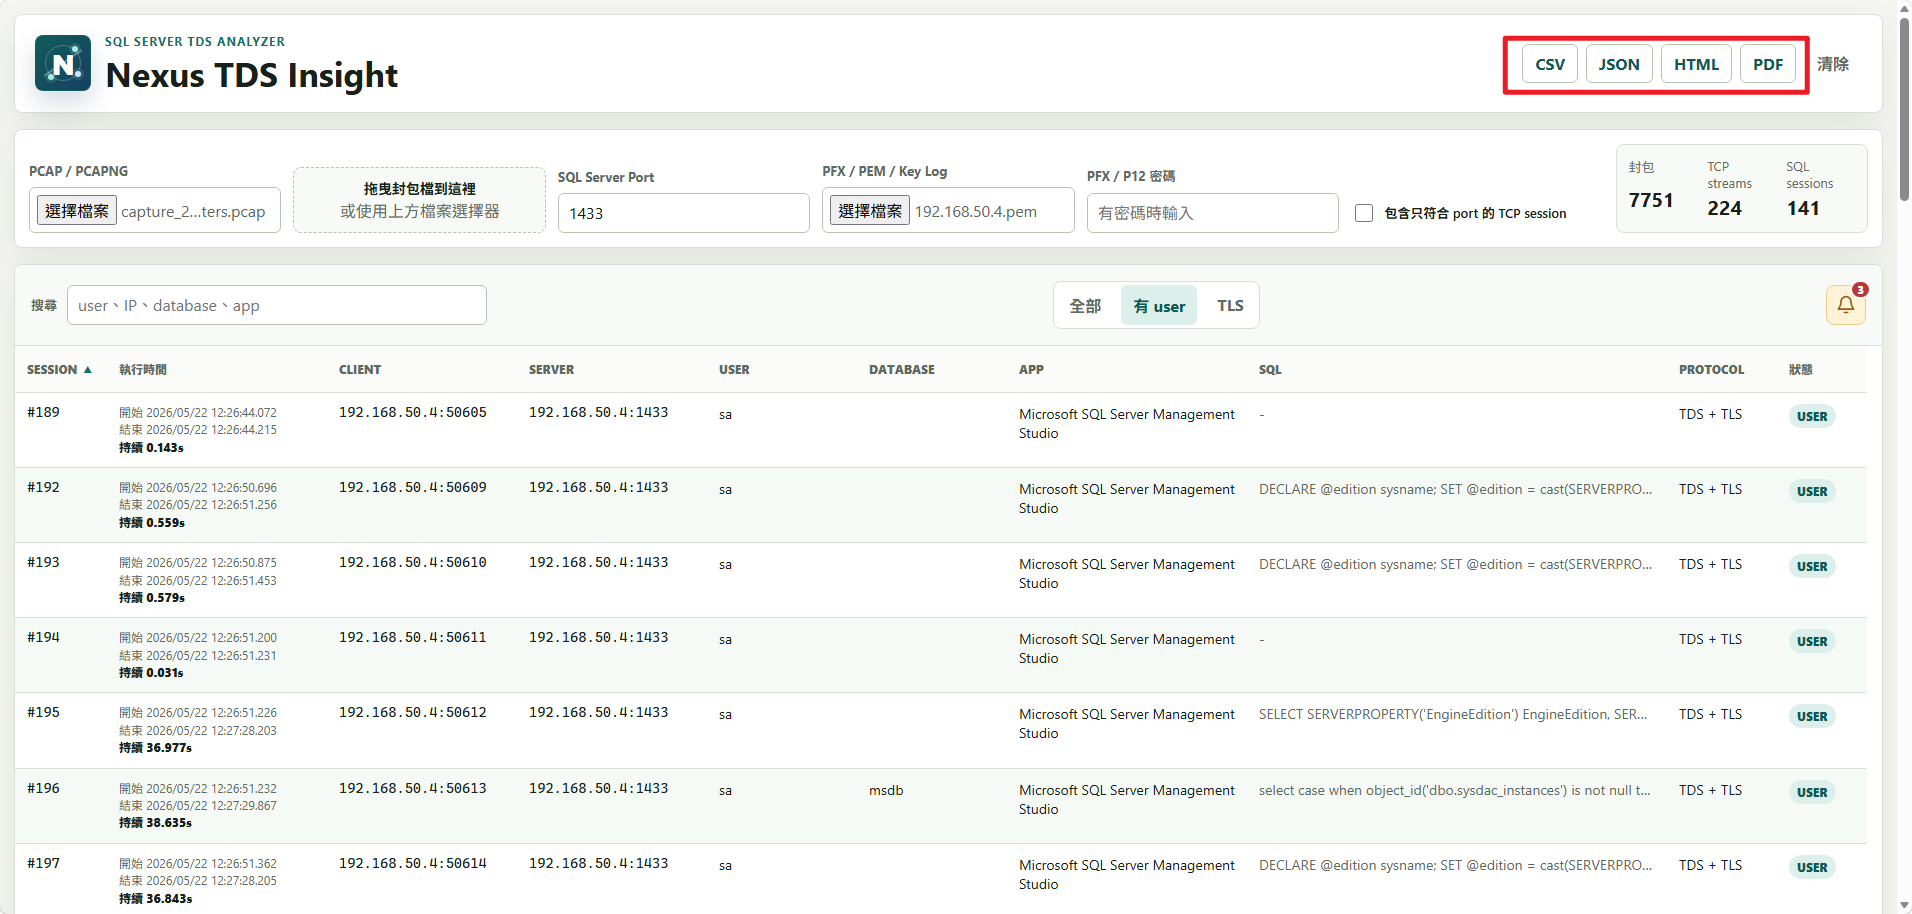The height and width of the screenshot is (914, 1912).
Task: Click msdb database cell in session #196
Action: [886, 790]
